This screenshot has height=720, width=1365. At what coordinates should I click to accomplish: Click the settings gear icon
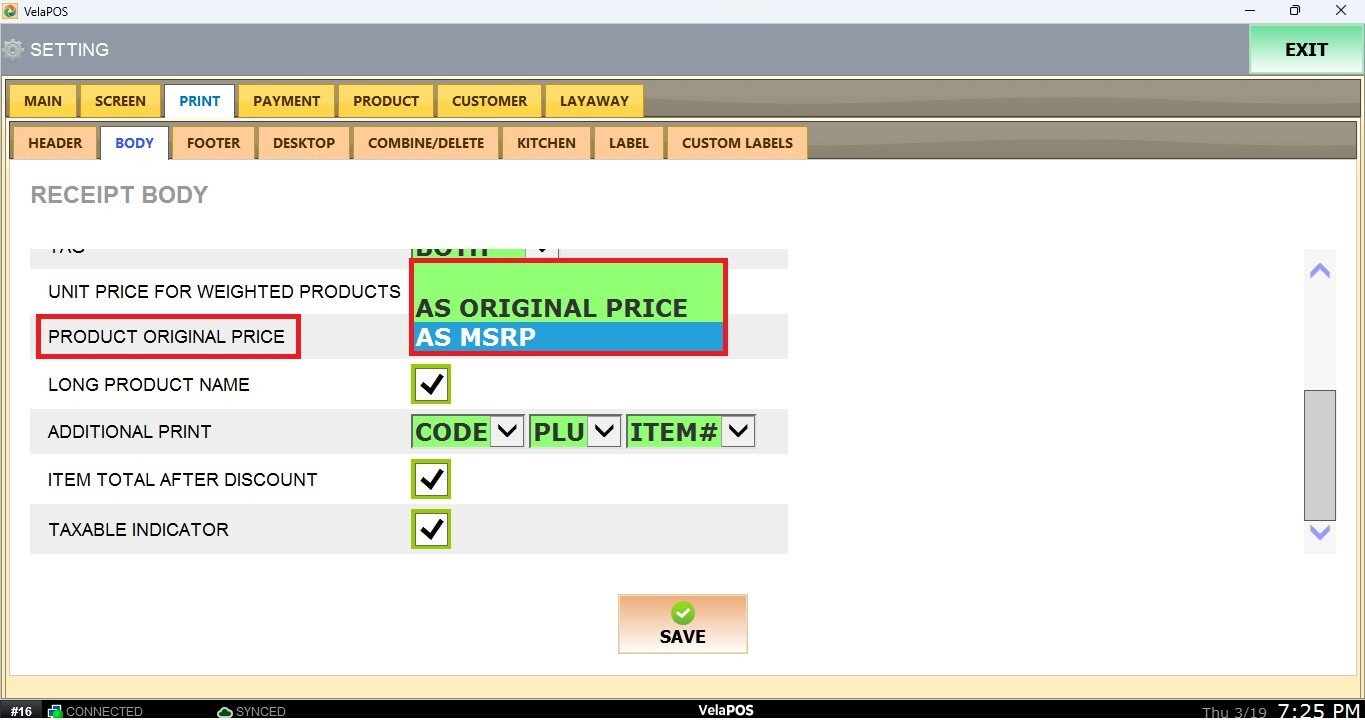point(13,49)
